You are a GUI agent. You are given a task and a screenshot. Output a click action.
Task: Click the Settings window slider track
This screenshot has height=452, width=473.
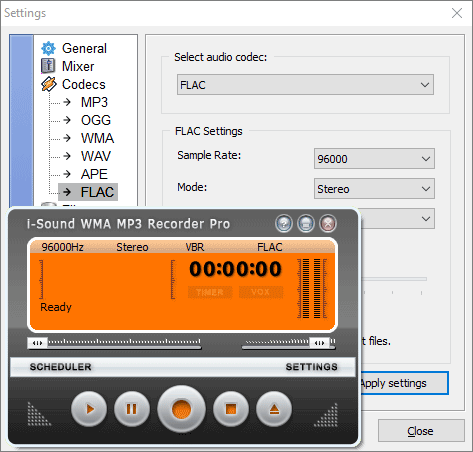pyautogui.click(x=394, y=279)
